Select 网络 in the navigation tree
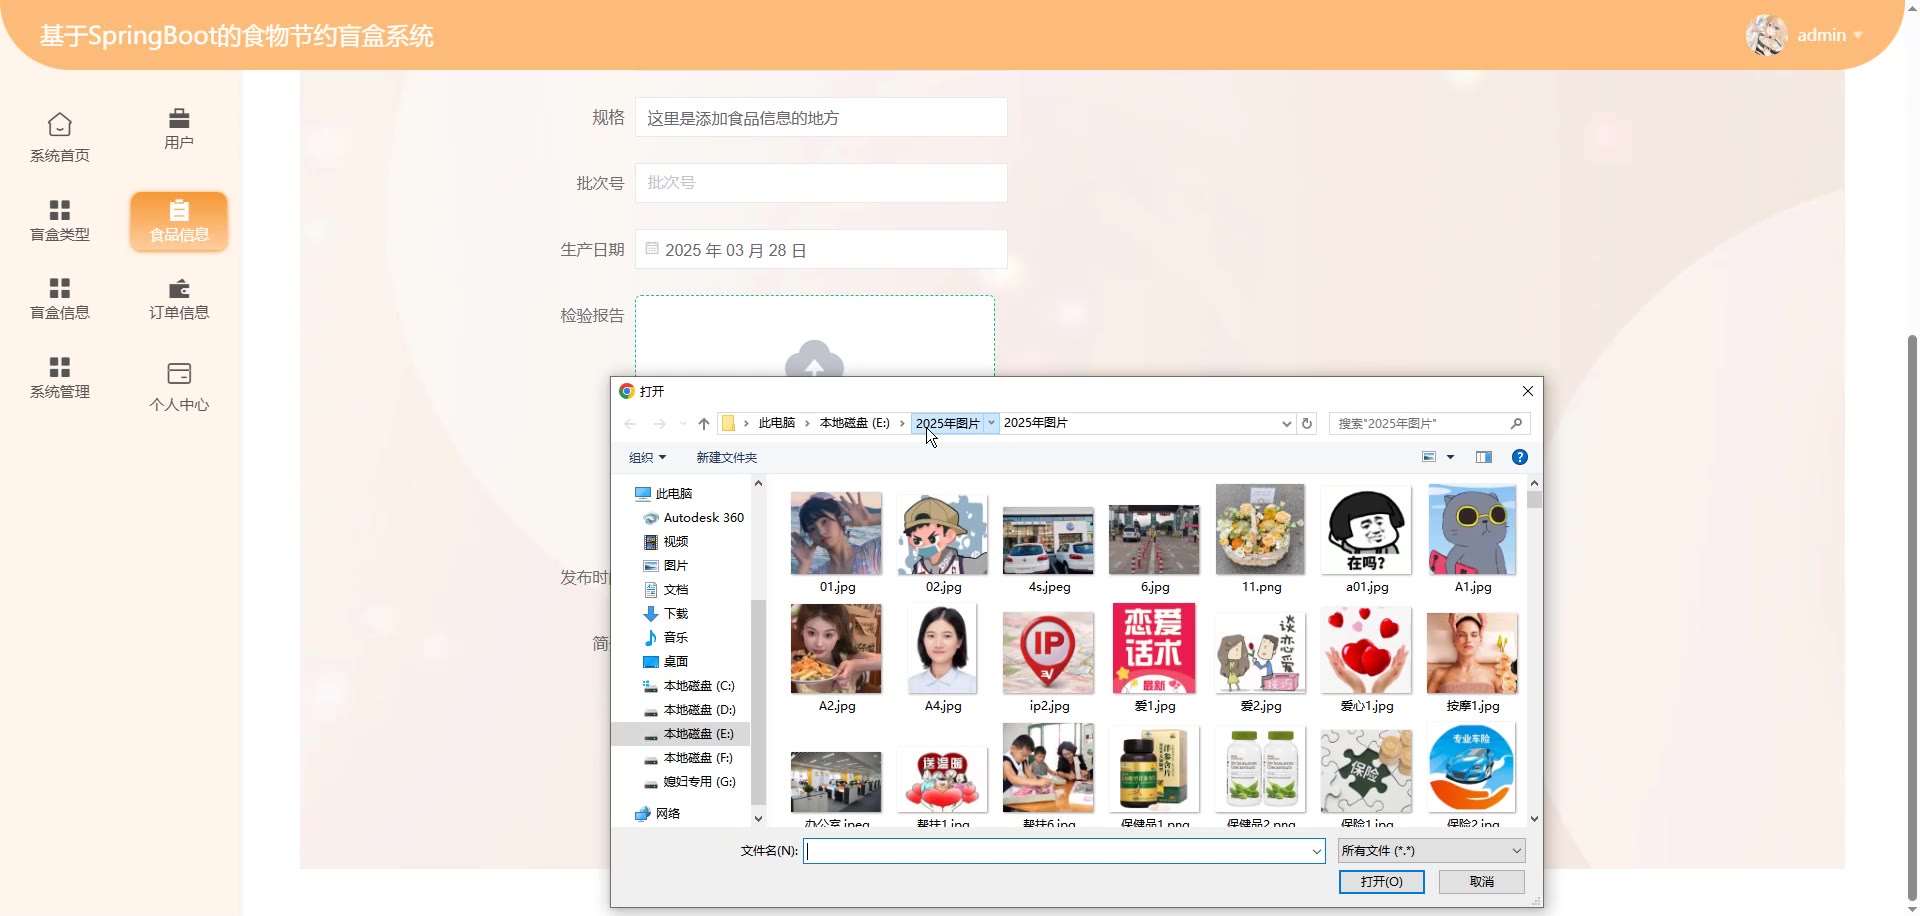This screenshot has width=1920, height=916. click(668, 814)
